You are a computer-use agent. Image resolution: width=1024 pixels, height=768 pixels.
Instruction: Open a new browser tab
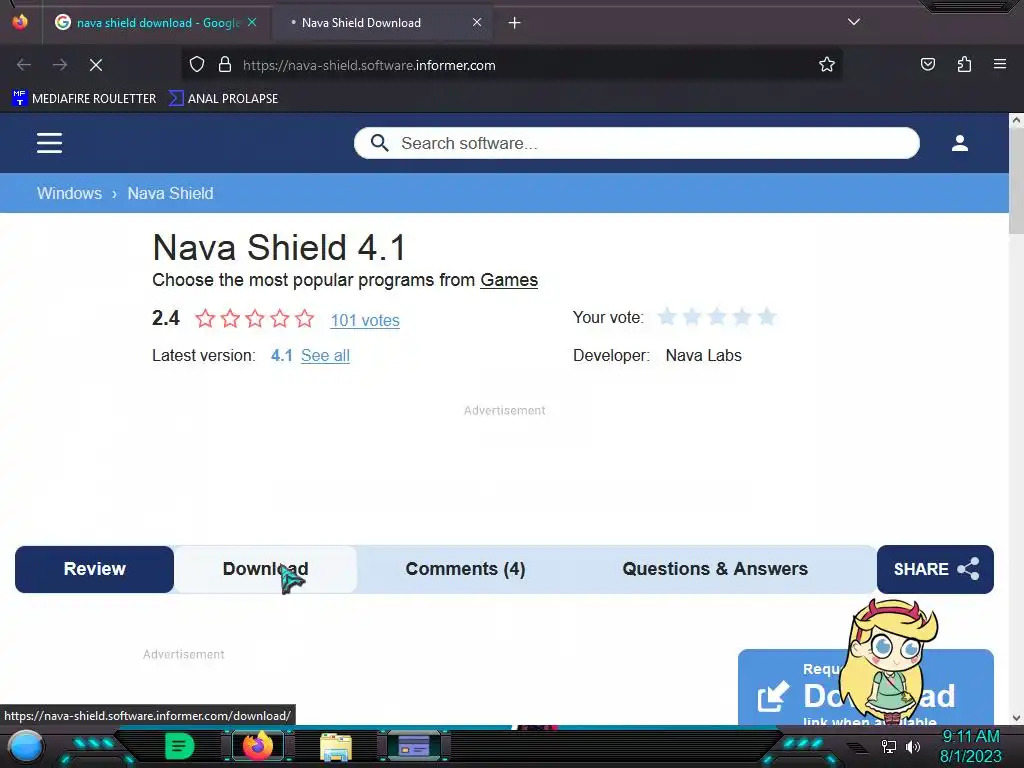point(515,23)
